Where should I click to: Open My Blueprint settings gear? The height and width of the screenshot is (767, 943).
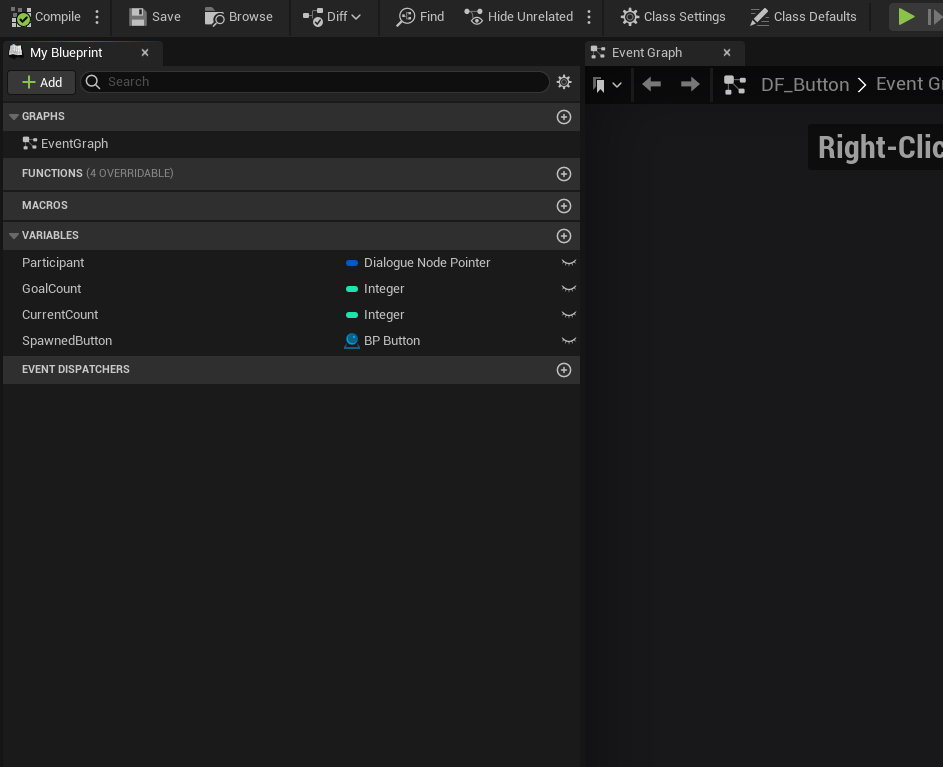pos(564,82)
